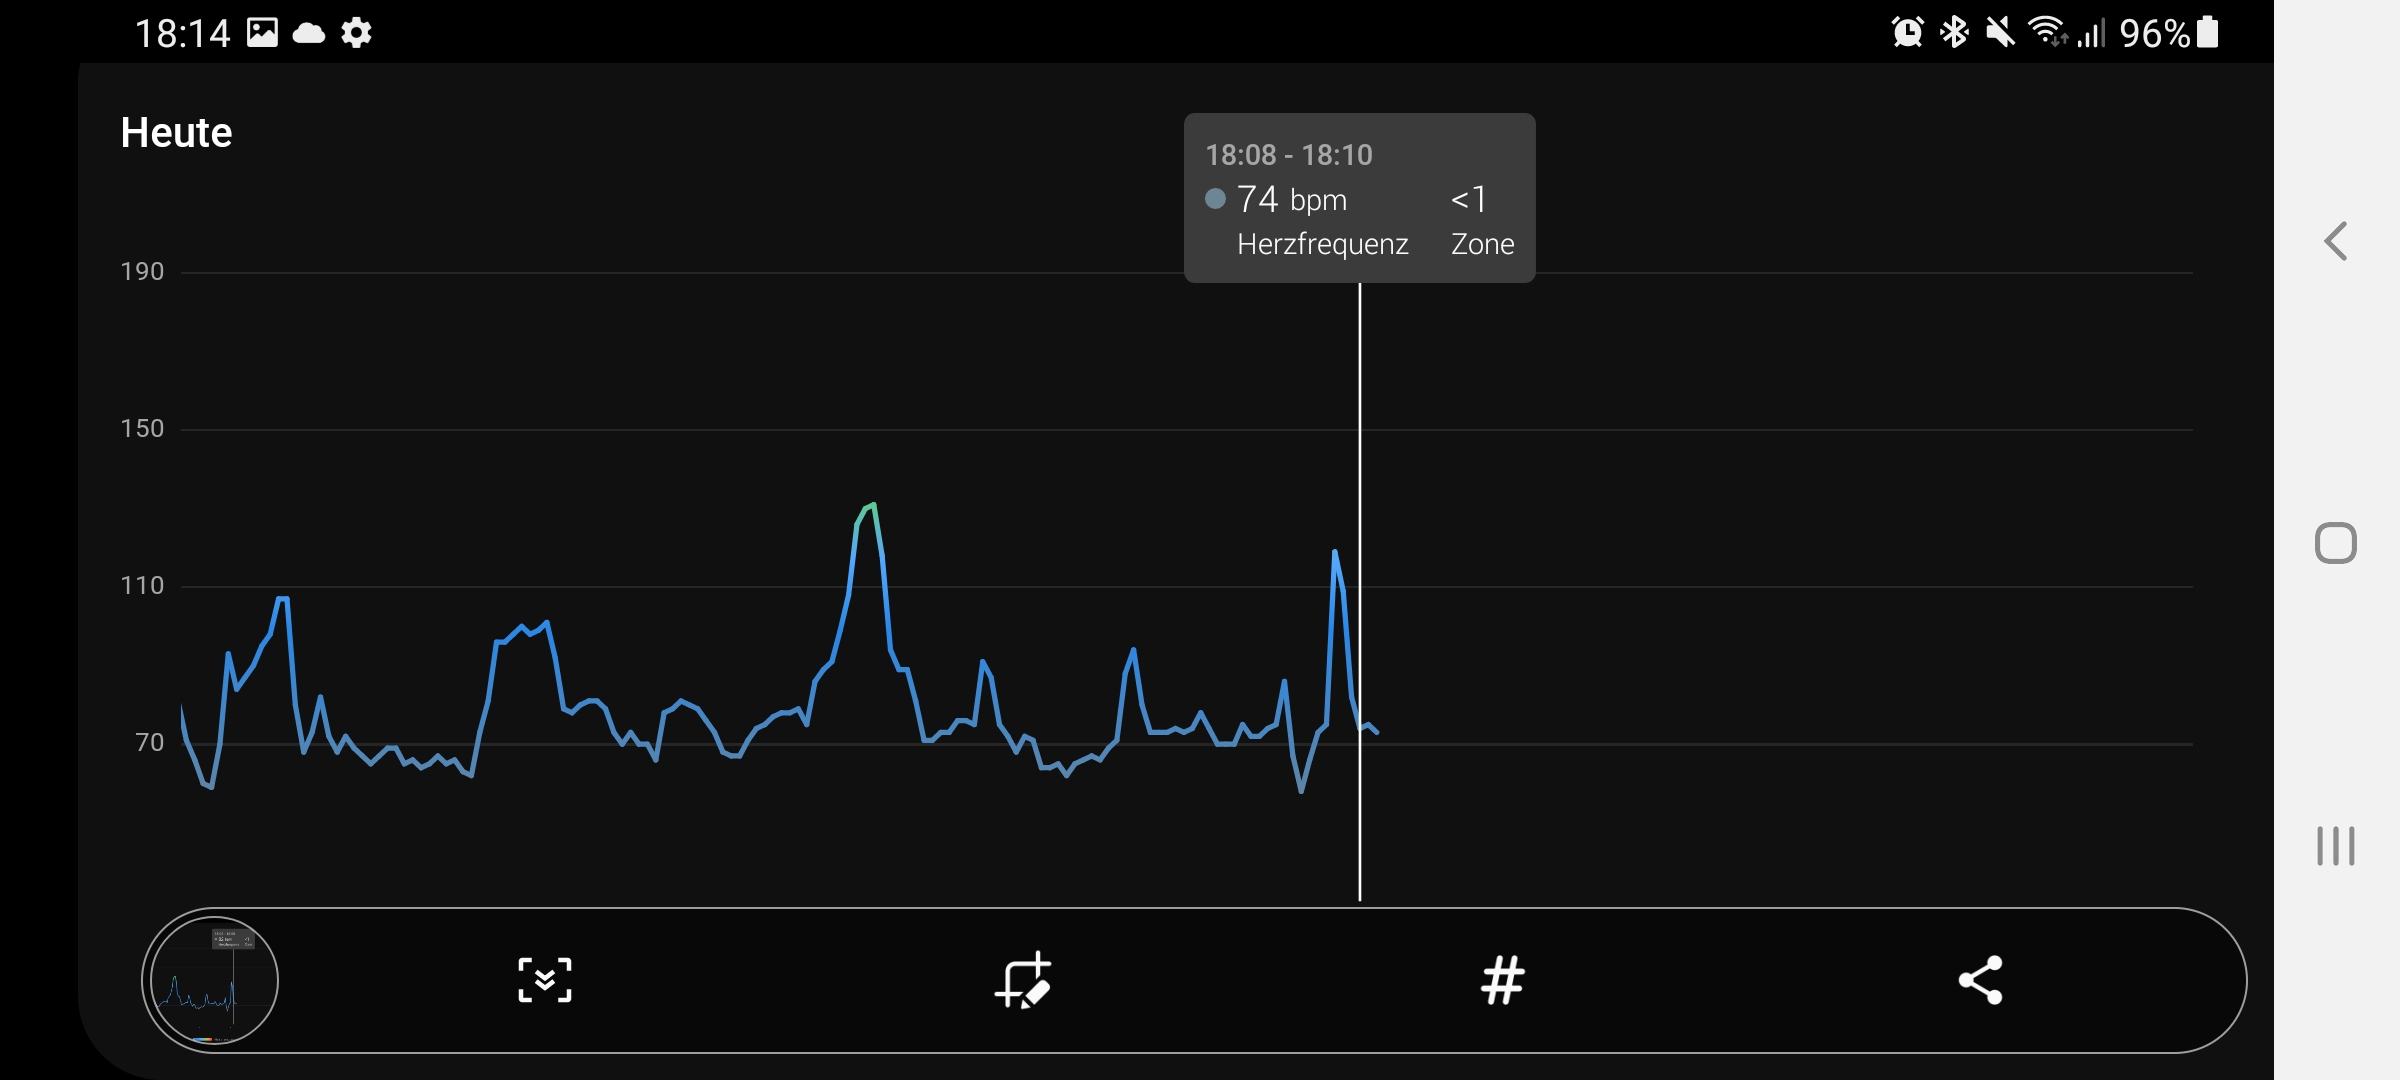Tap the alarm clock status icon
This screenshot has width=2400, height=1080.
(1907, 33)
